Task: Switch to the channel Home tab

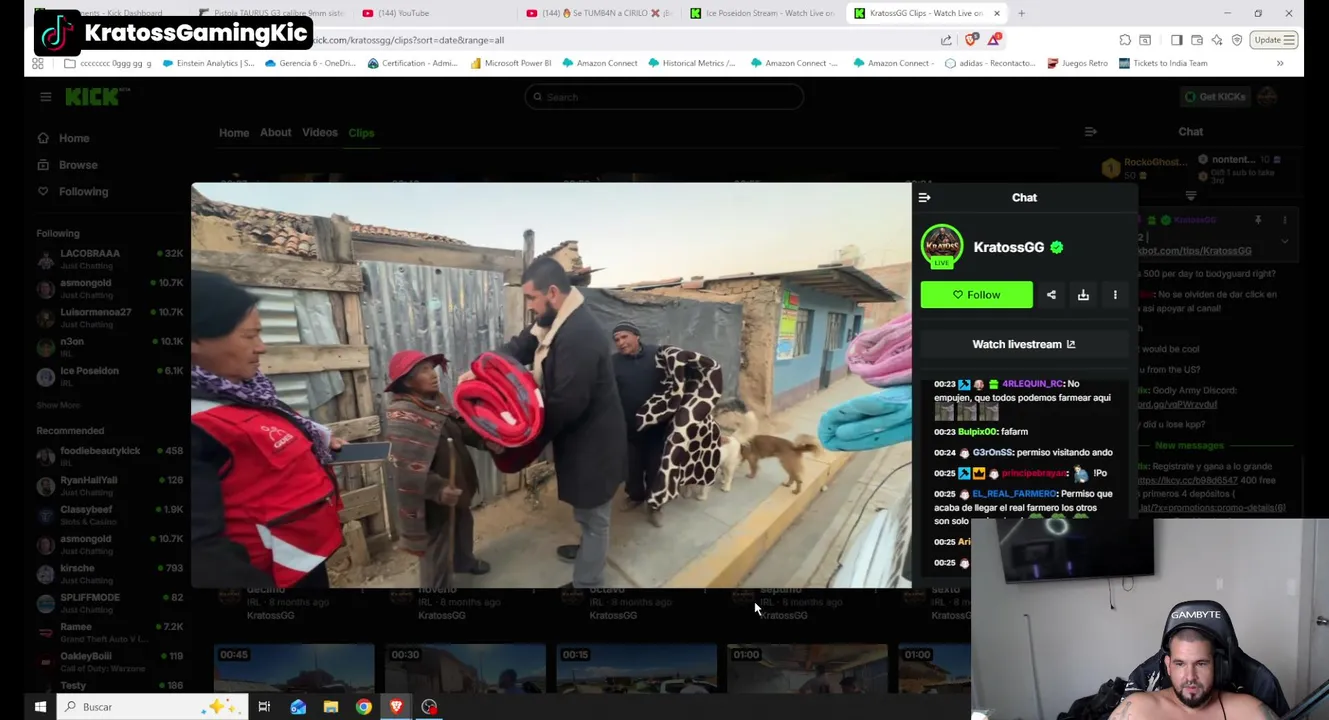Action: (x=234, y=133)
